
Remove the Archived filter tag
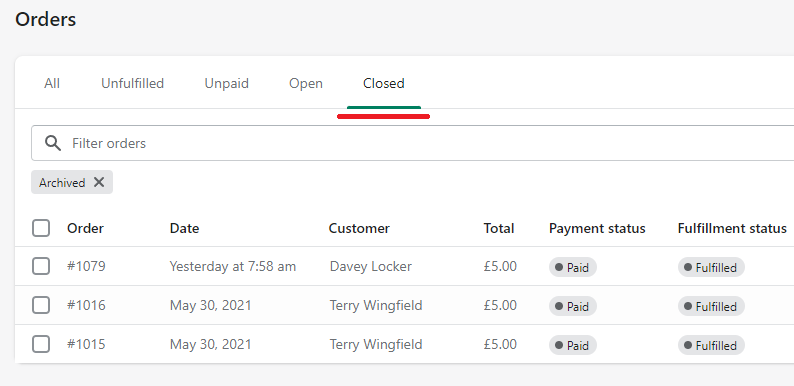(x=99, y=182)
